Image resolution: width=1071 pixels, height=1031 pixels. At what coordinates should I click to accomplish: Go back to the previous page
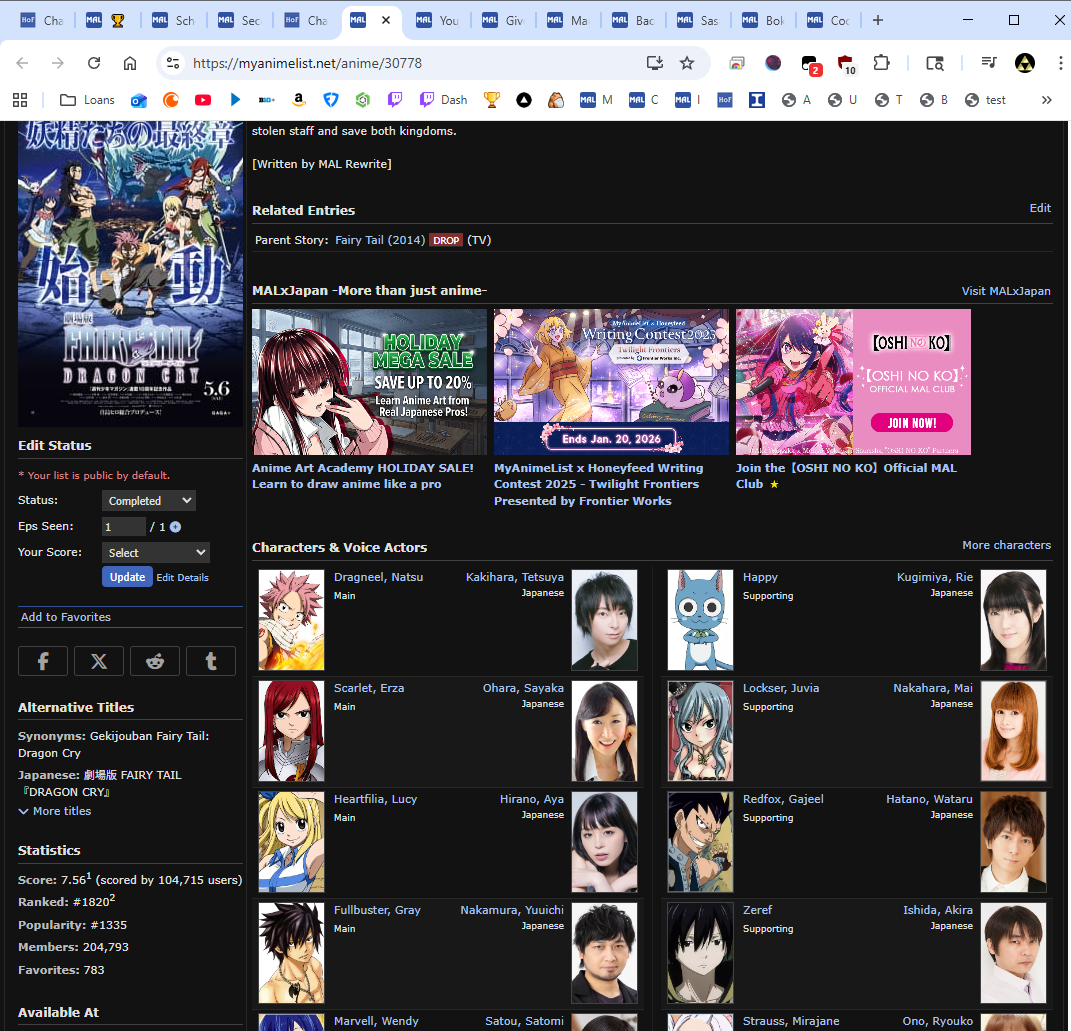[22, 64]
